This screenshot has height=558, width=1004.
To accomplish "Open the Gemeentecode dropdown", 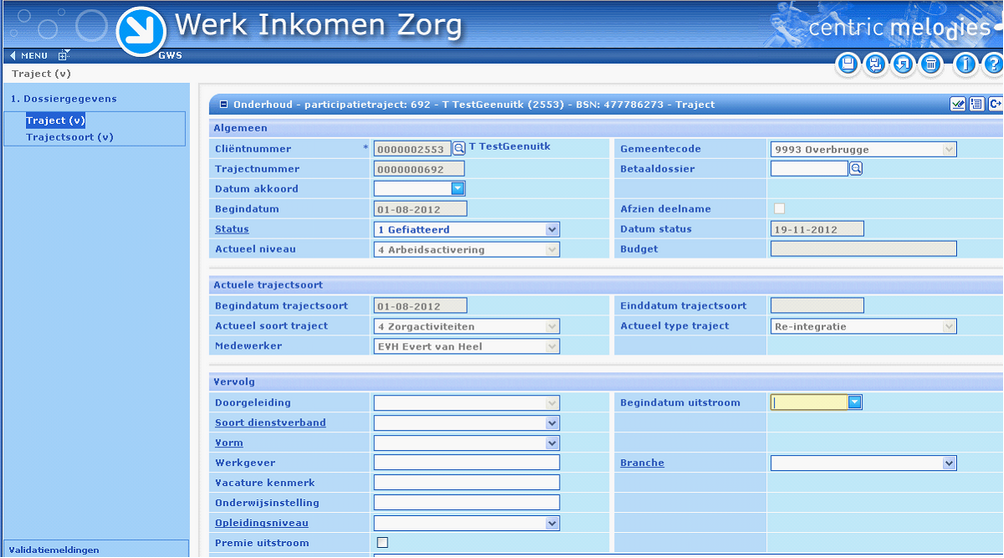I will [x=949, y=149].
